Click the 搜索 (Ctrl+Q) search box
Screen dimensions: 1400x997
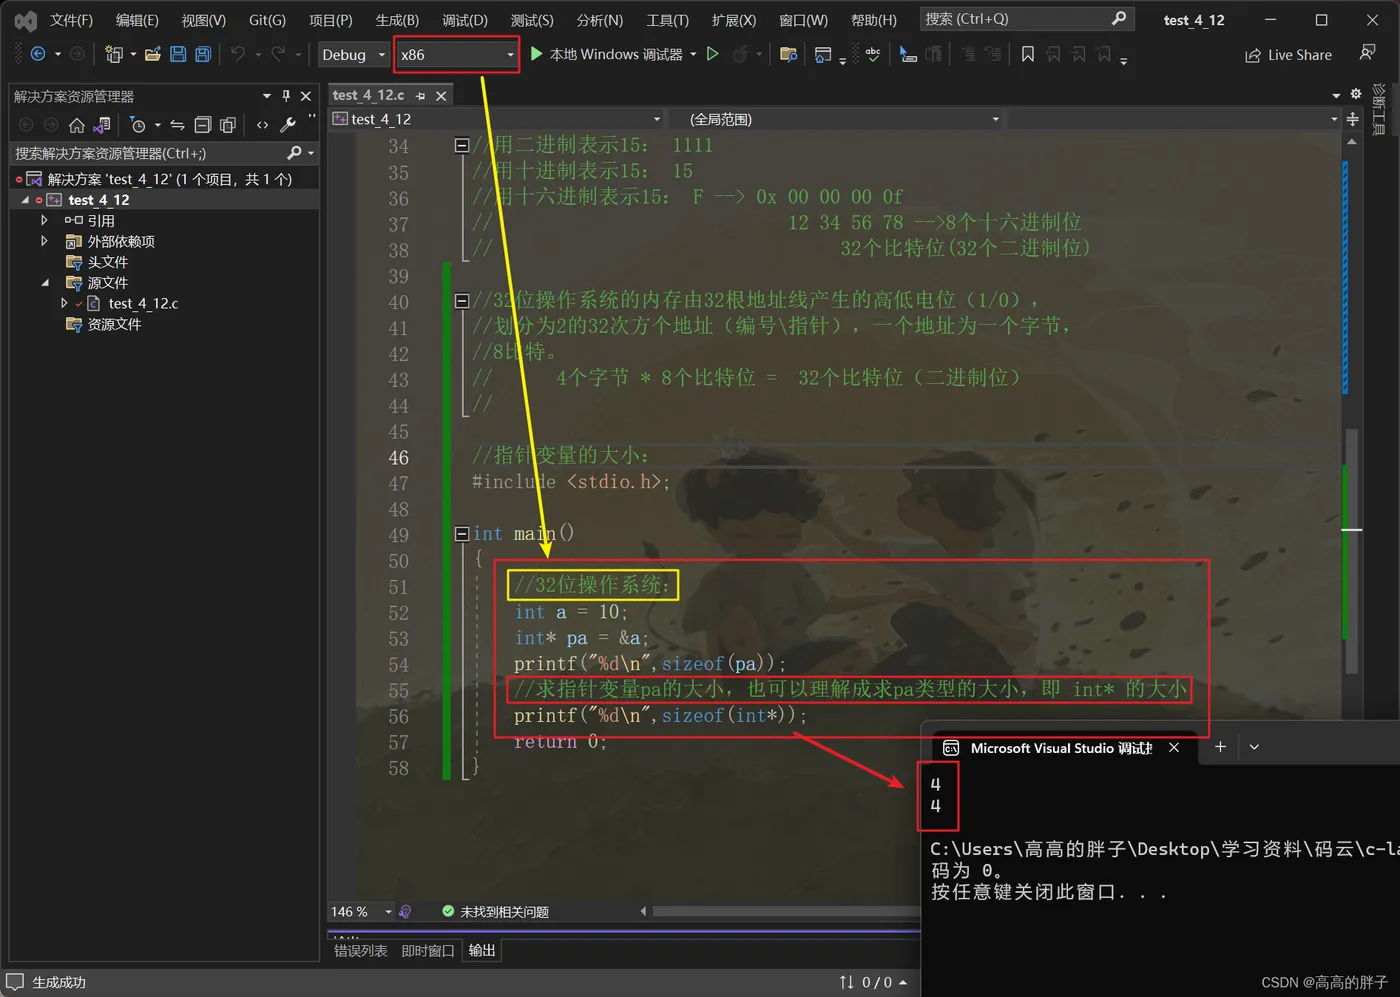coord(1026,19)
